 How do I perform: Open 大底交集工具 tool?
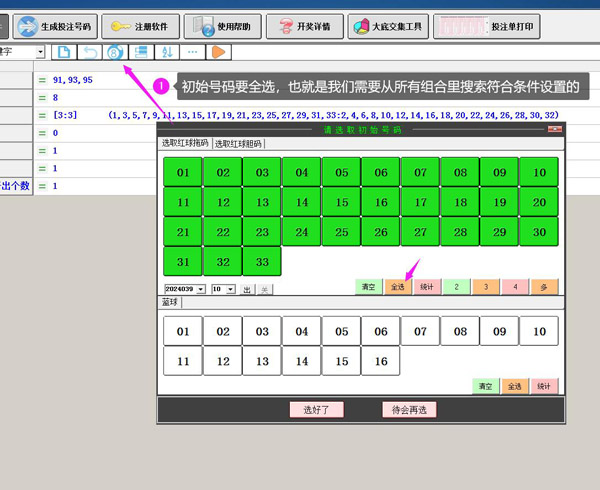point(387,25)
